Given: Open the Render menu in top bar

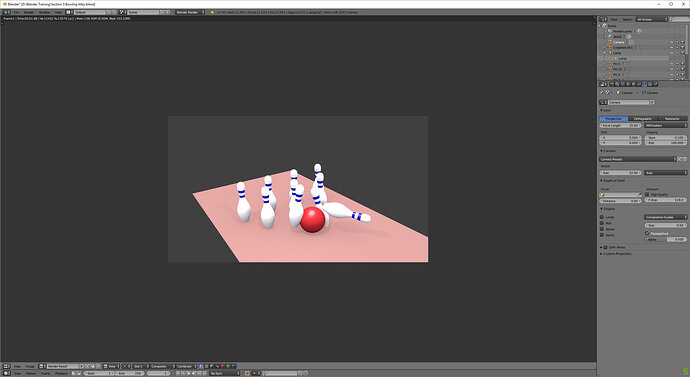Looking at the screenshot, I should point(29,12).
